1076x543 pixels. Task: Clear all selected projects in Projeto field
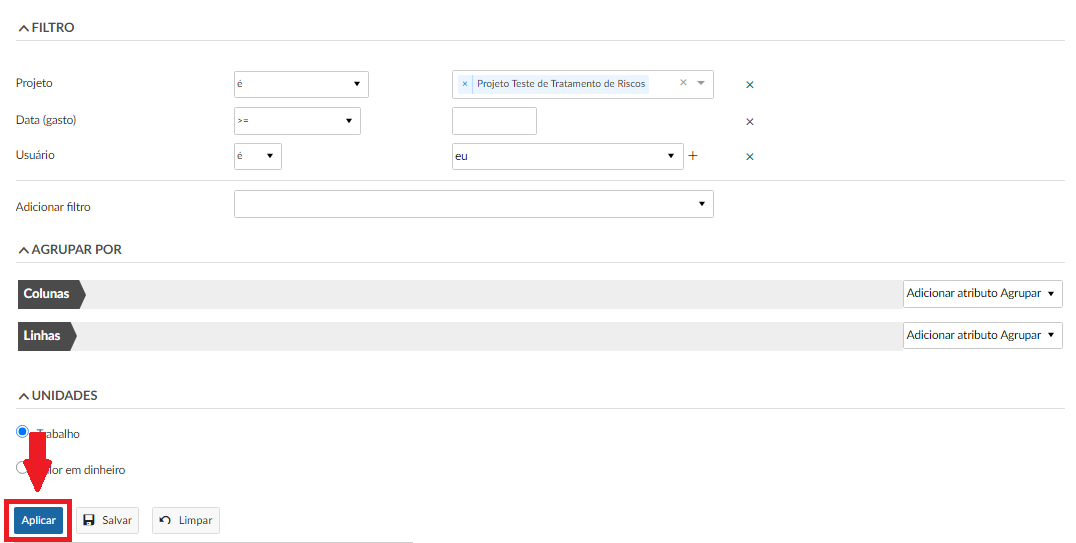coord(683,83)
